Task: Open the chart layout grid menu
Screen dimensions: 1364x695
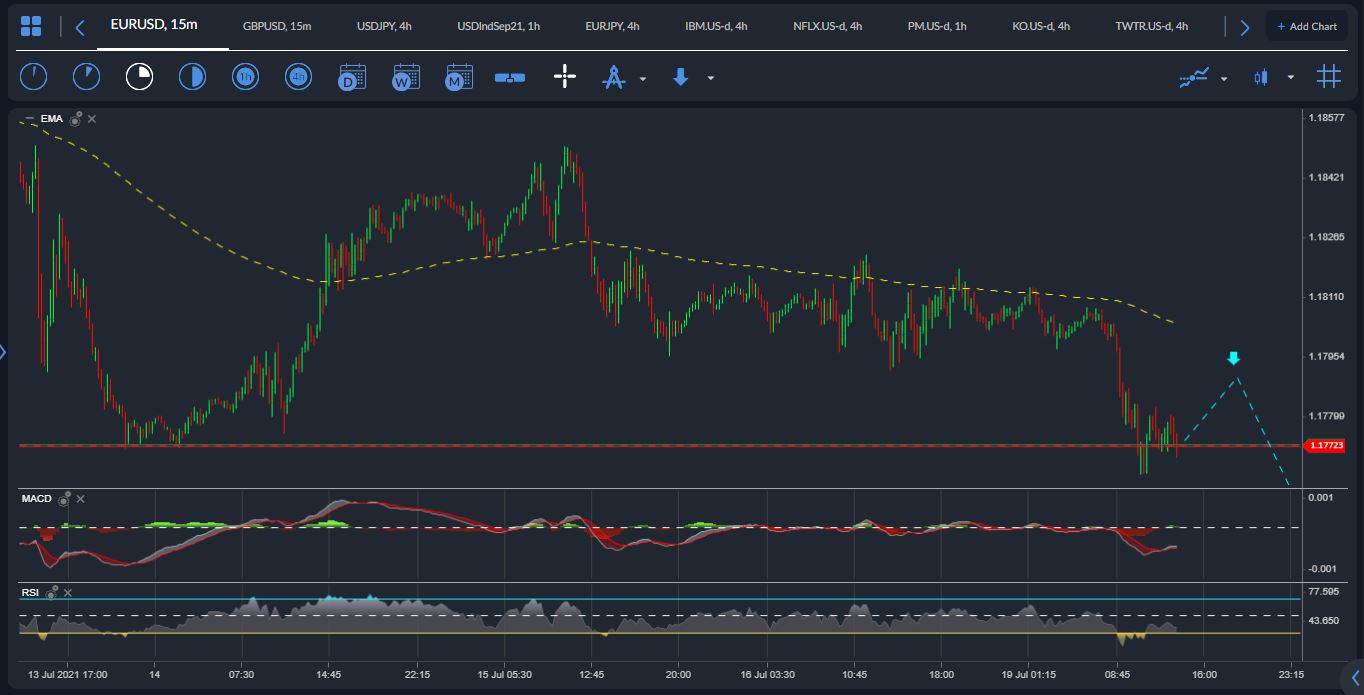Action: pos(31,27)
